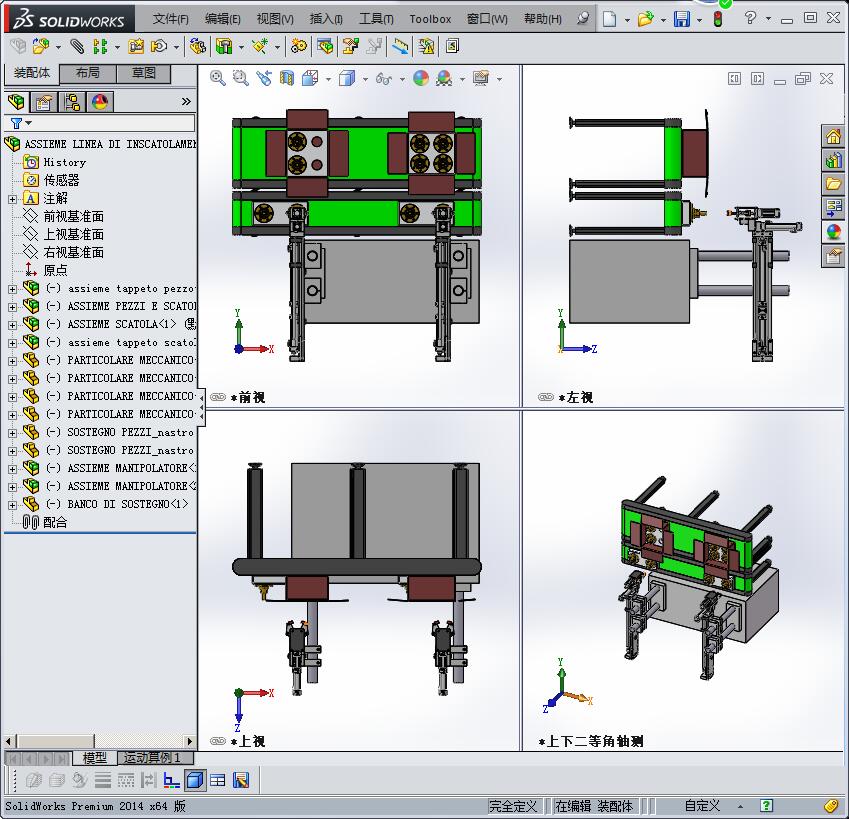Select the 配合 mates folder

pyautogui.click(x=45, y=522)
